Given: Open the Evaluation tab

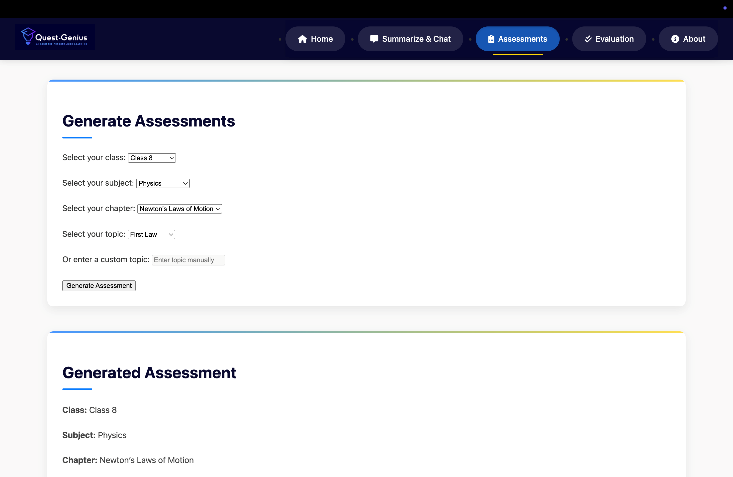Looking at the screenshot, I should coord(614,39).
